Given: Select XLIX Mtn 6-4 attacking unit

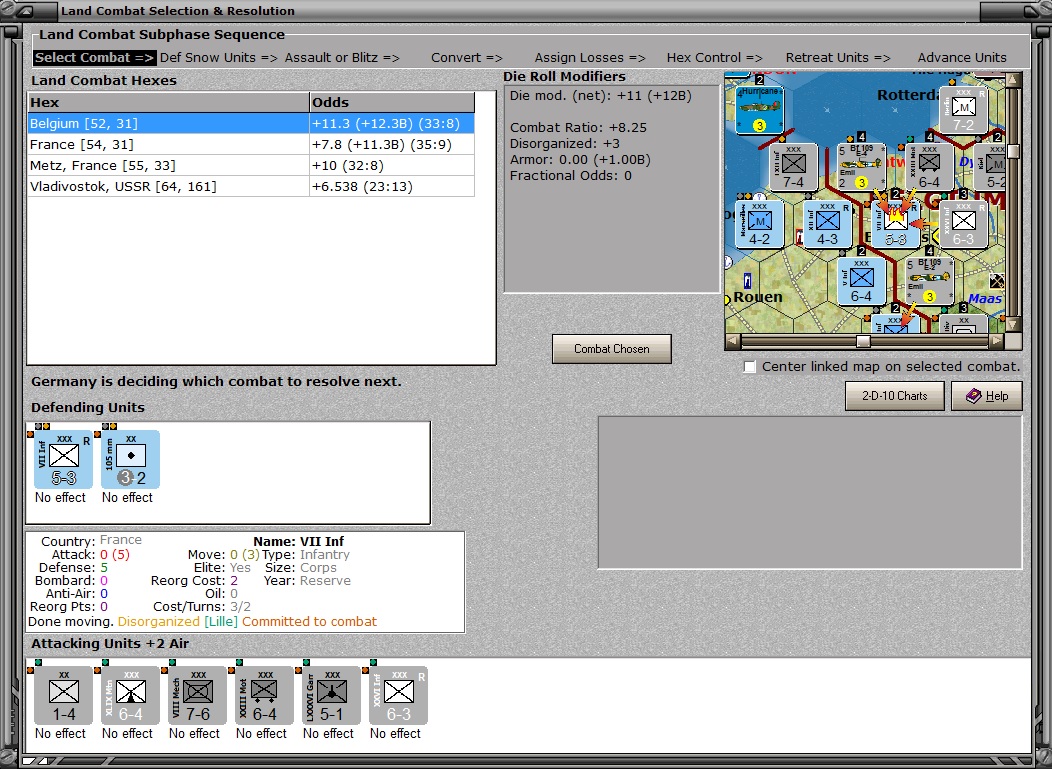Looking at the screenshot, I should click(131, 695).
